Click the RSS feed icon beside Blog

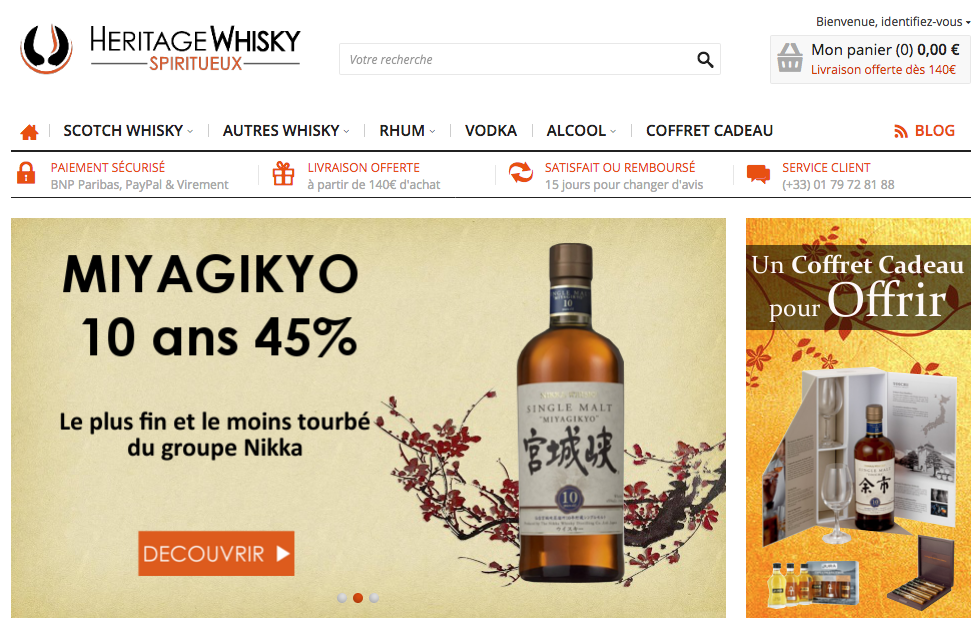pos(900,131)
